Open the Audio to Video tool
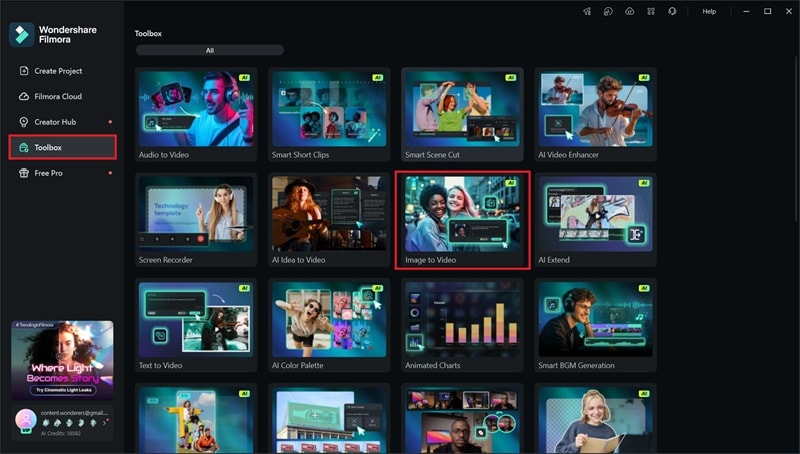The height and width of the screenshot is (454, 800). click(196, 115)
